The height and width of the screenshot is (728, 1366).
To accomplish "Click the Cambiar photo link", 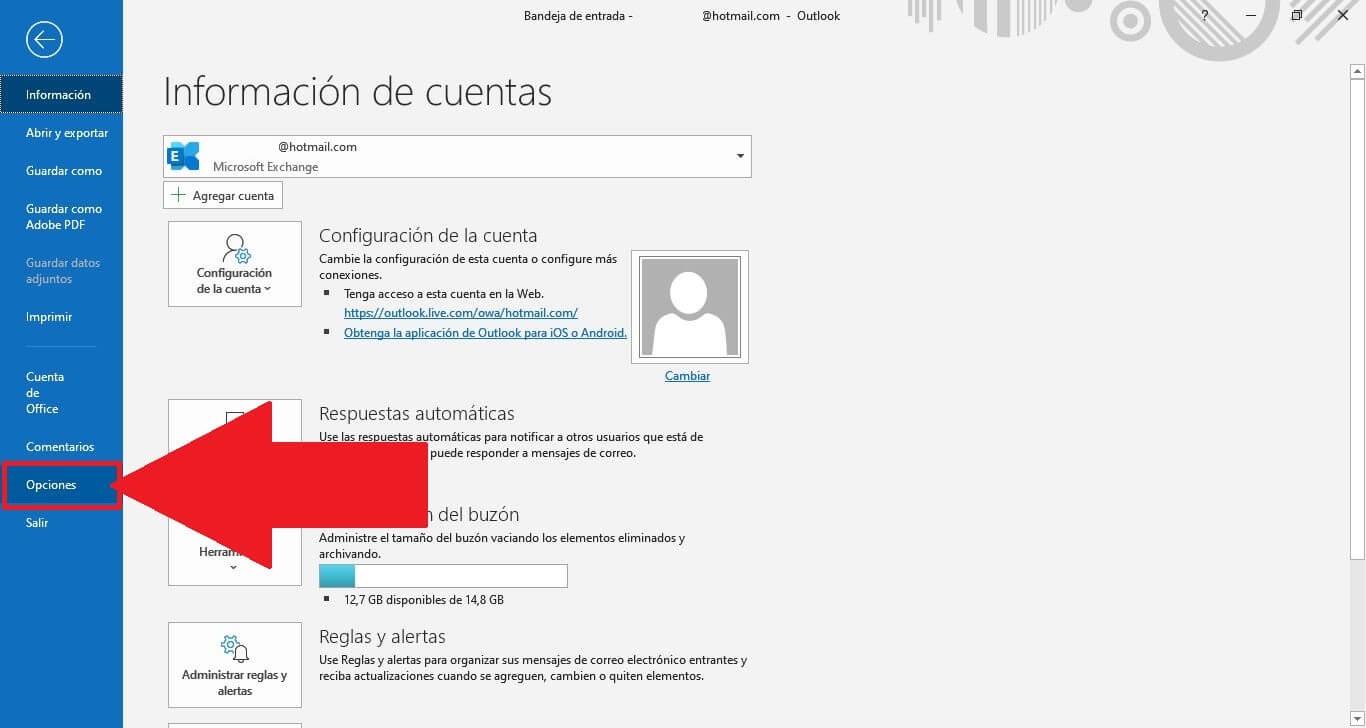I will [687, 376].
